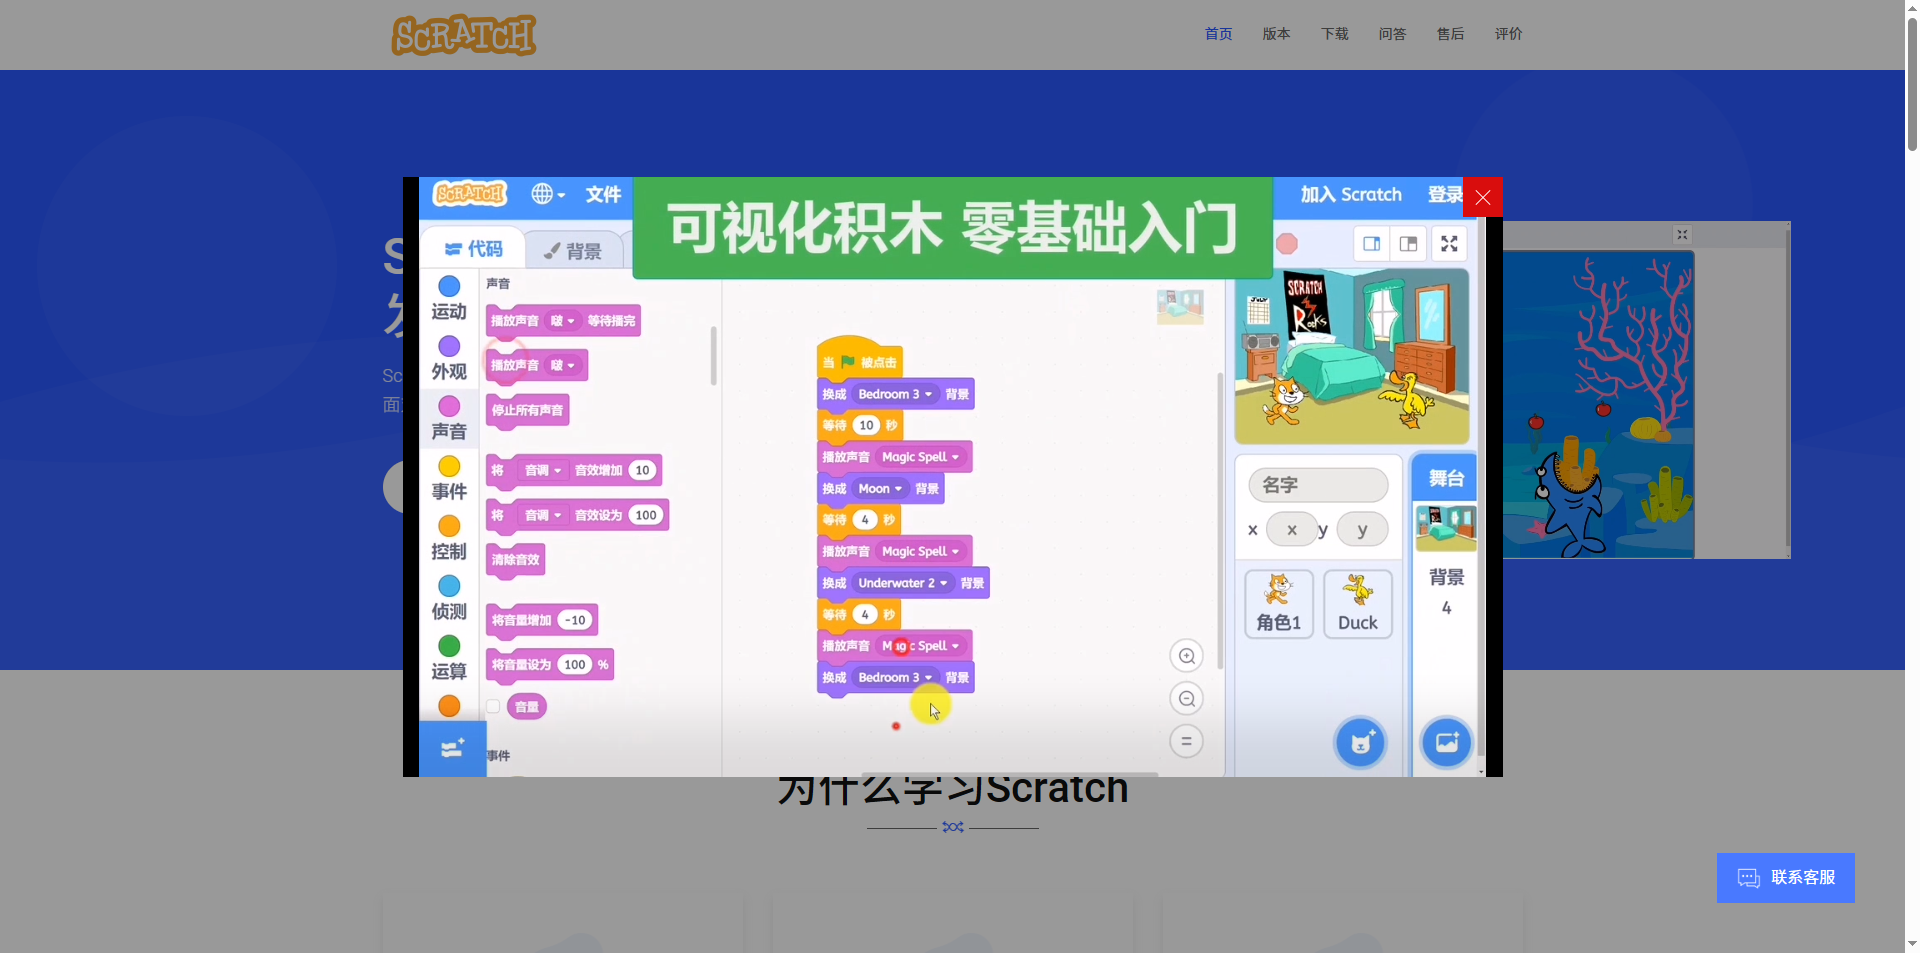Image resolution: width=1920 pixels, height=953 pixels.
Task: Switch to the 背景 (Backdrops) tab
Action: click(574, 249)
